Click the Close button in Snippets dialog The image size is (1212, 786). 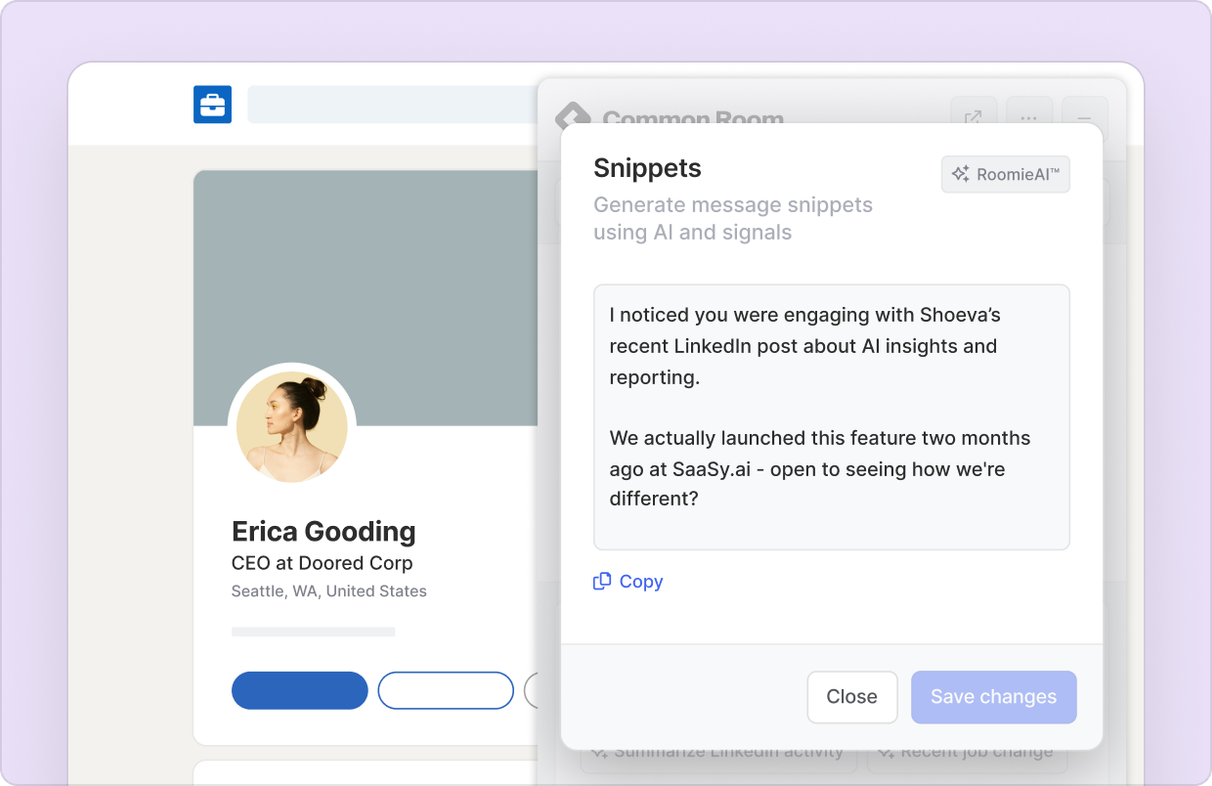pyautogui.click(x=852, y=697)
